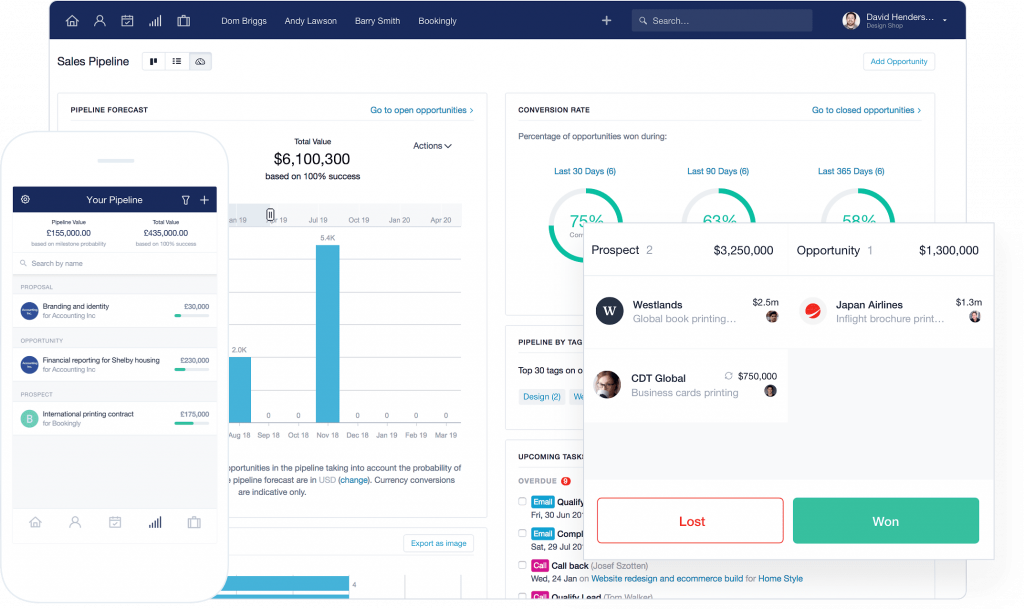
Task: Open the Home icon in navigation bar
Action: (71, 20)
